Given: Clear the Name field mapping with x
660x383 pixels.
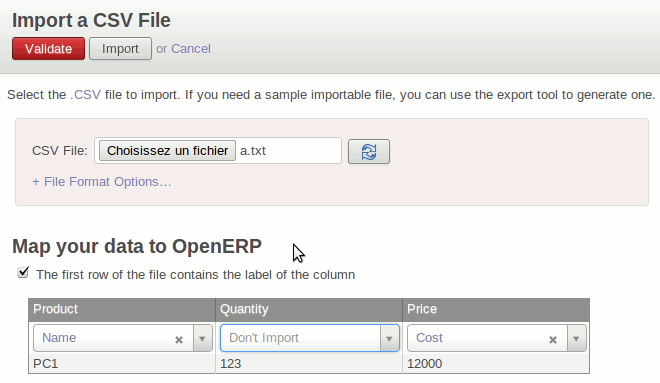Looking at the screenshot, I should (179, 340).
